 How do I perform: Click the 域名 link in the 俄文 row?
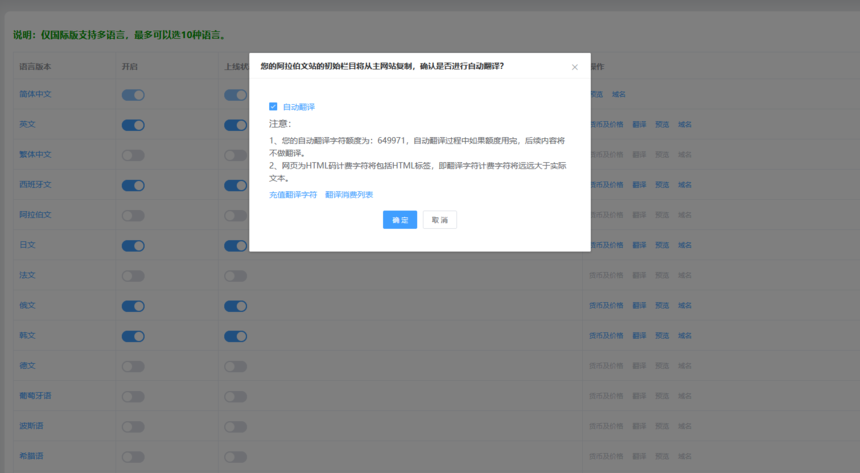pos(684,306)
